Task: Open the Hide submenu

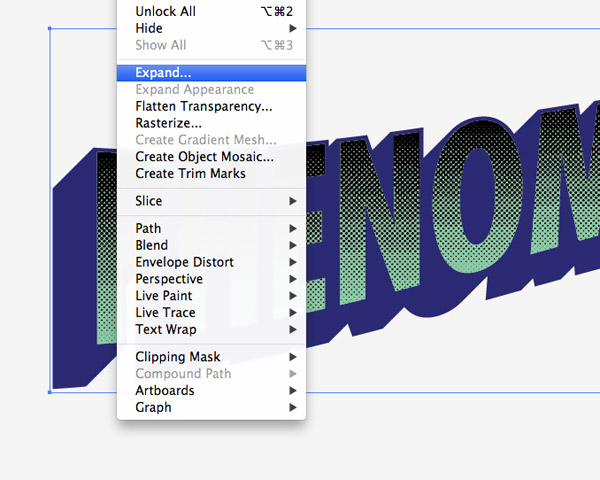Action: tap(211, 28)
